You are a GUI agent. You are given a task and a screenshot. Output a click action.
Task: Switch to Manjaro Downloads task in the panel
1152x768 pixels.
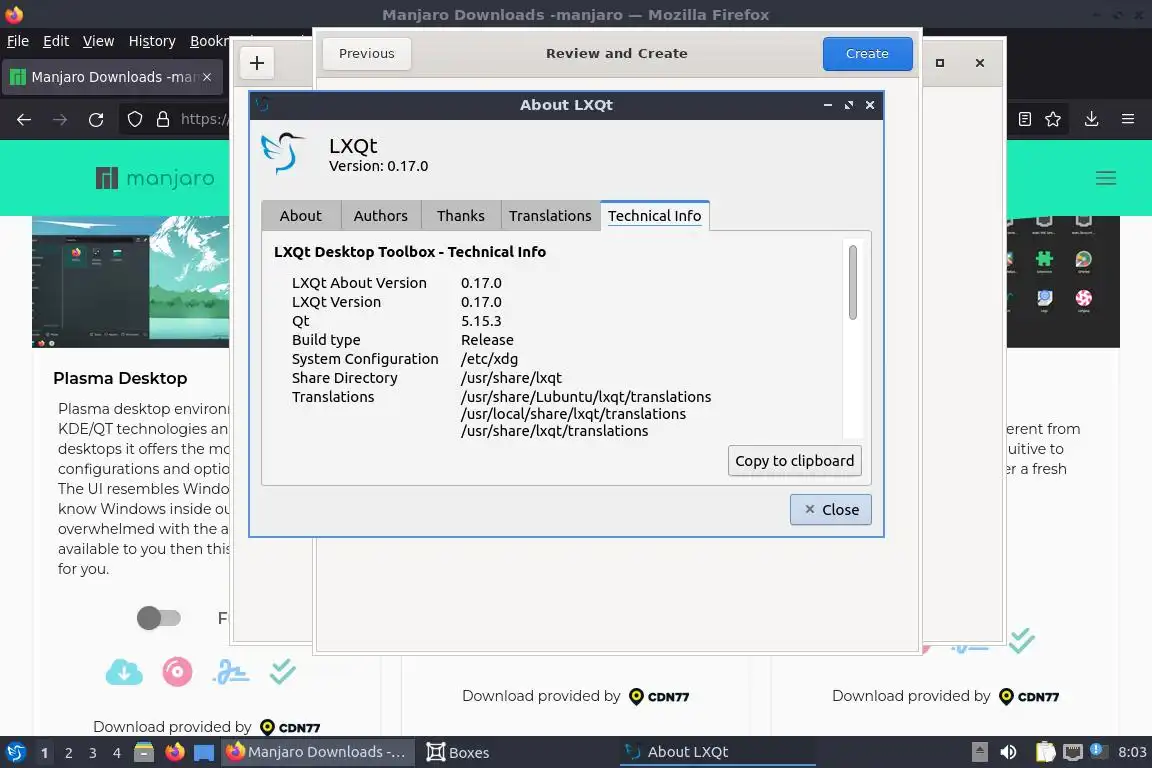point(317,752)
